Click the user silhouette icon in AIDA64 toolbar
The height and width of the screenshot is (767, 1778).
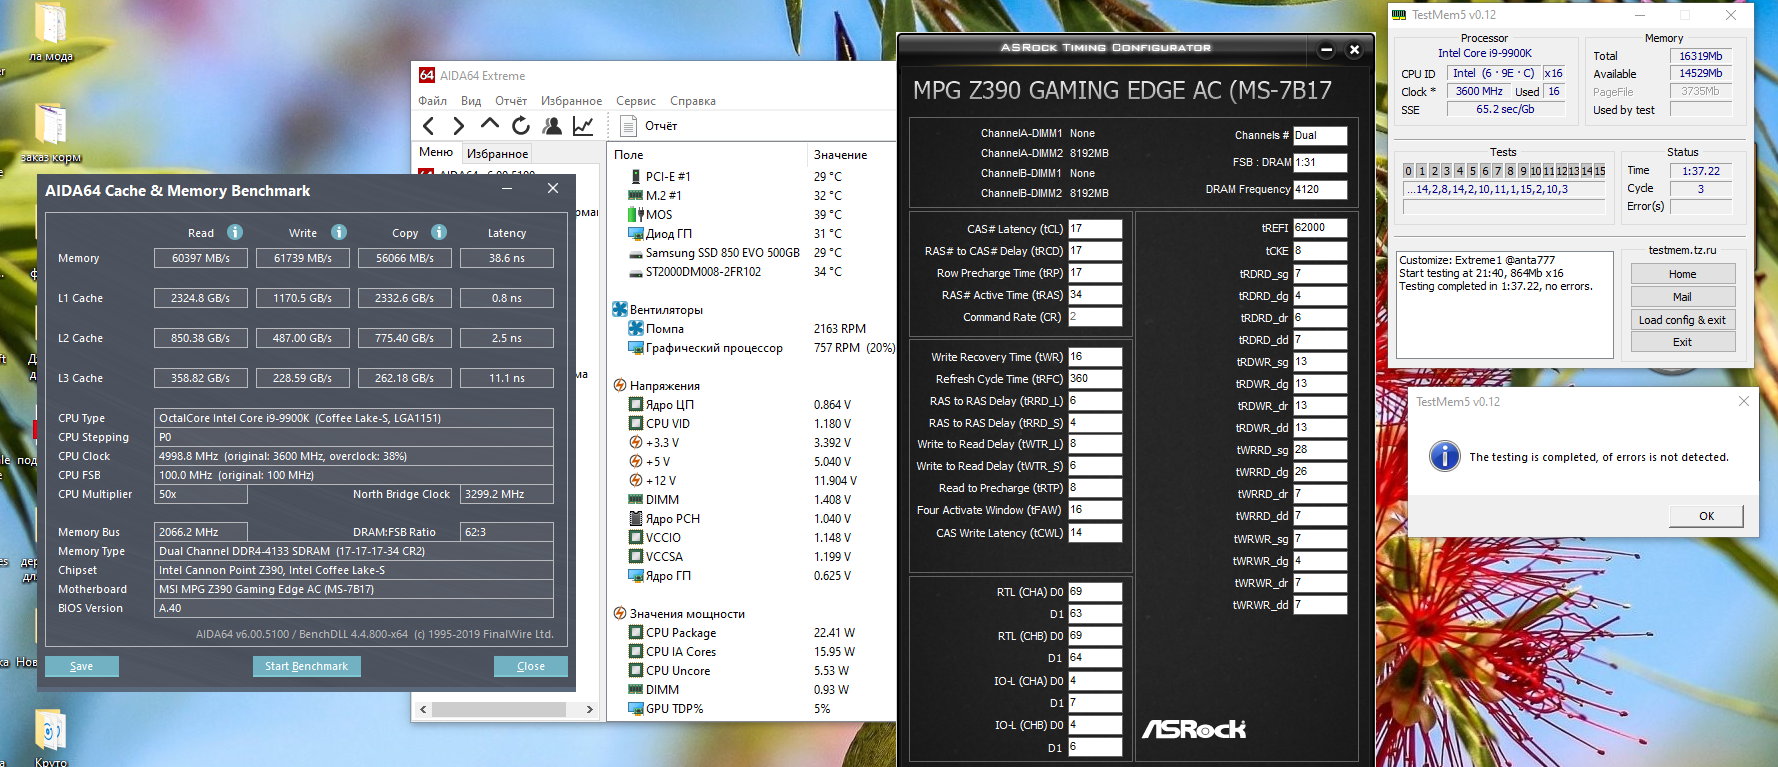click(552, 126)
